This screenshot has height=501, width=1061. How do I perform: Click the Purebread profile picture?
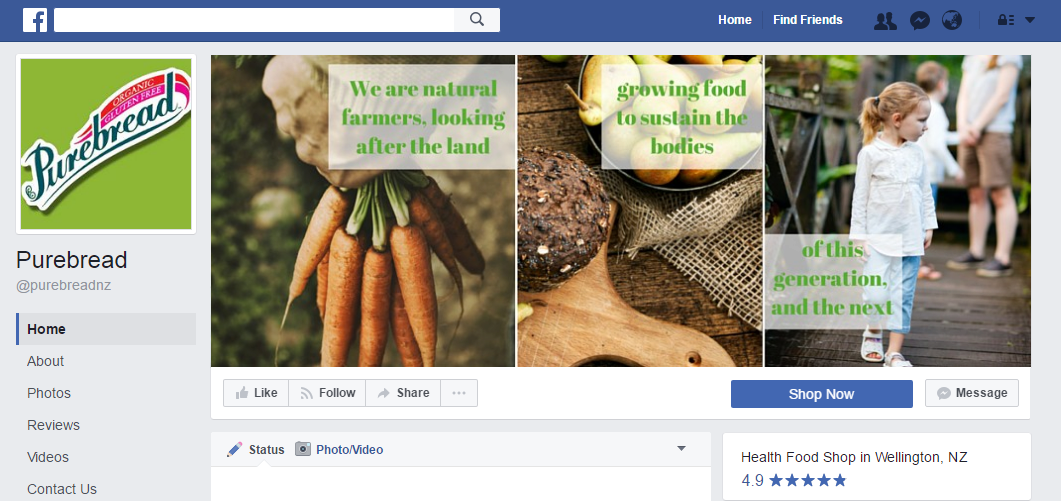tap(106, 144)
